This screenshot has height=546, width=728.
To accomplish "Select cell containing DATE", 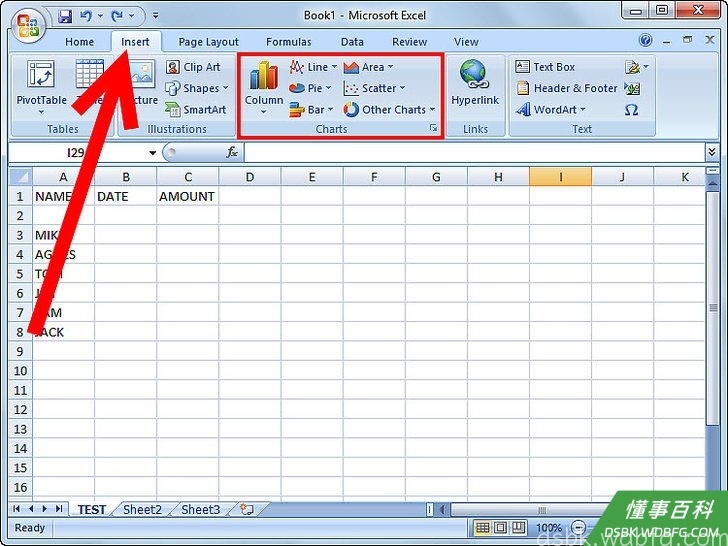I will [x=125, y=196].
